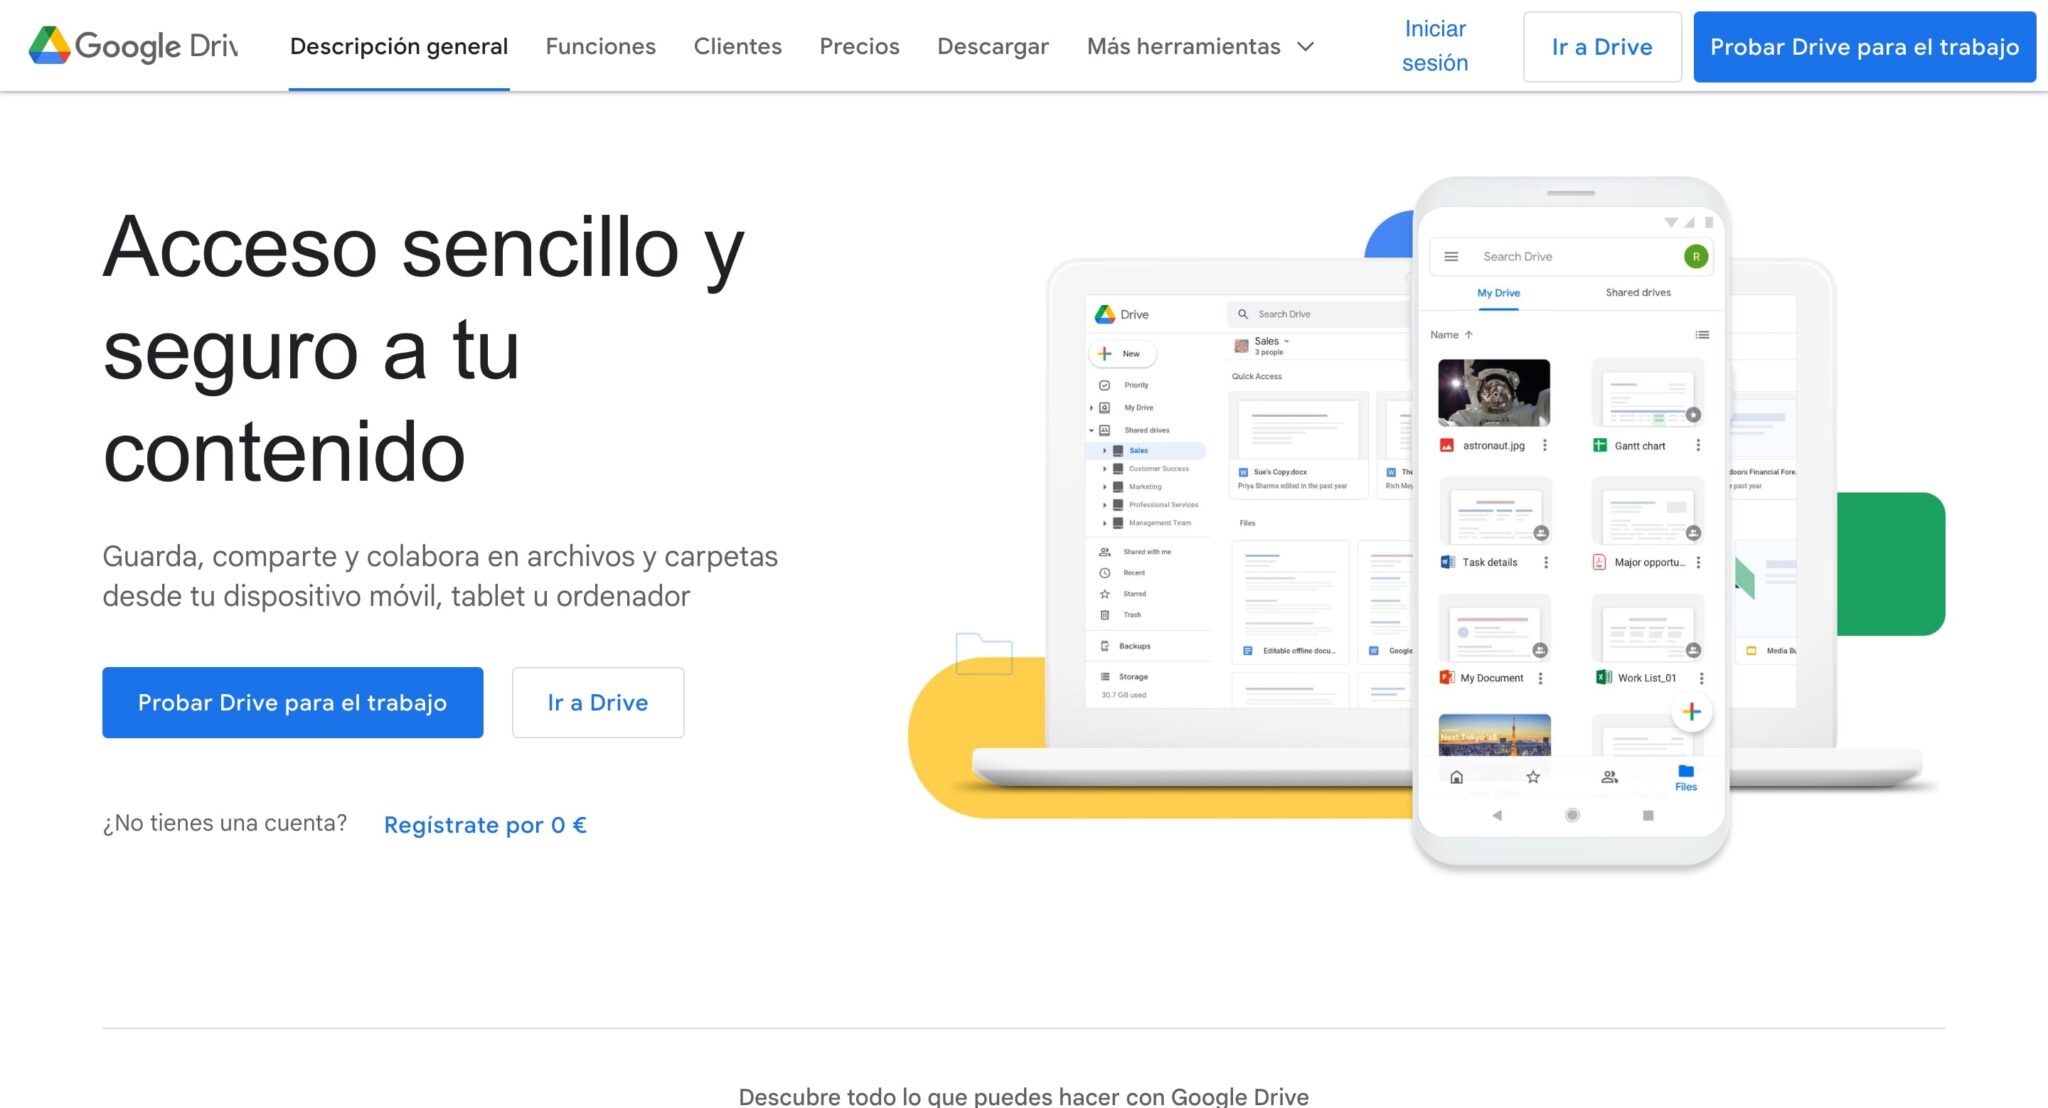Click Ir a Drive in header
Screen dimensions: 2048x1108
coord(1602,47)
